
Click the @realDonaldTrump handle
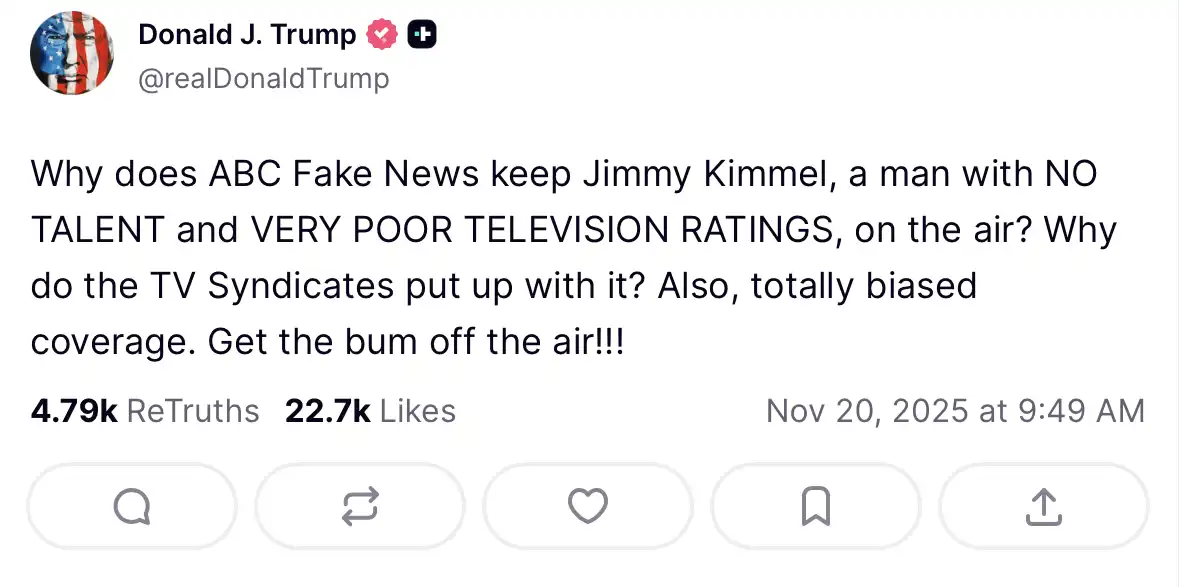(263, 78)
